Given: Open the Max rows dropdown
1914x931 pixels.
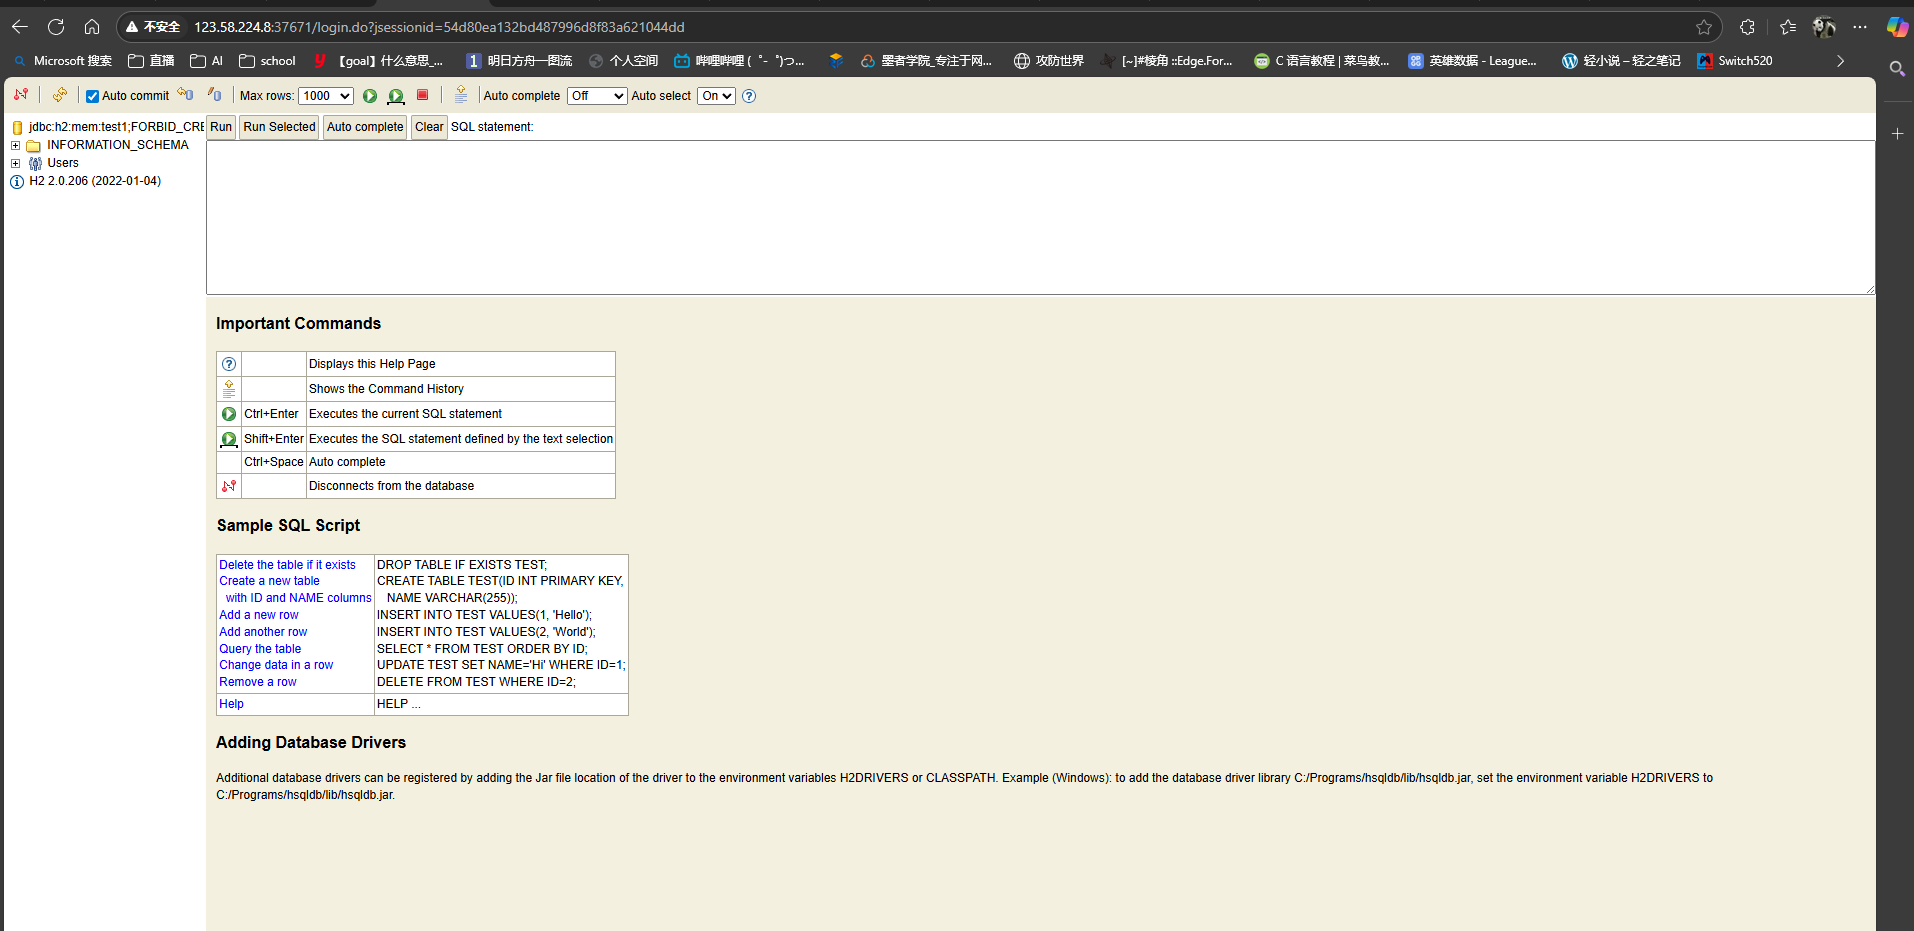Looking at the screenshot, I should 325,95.
